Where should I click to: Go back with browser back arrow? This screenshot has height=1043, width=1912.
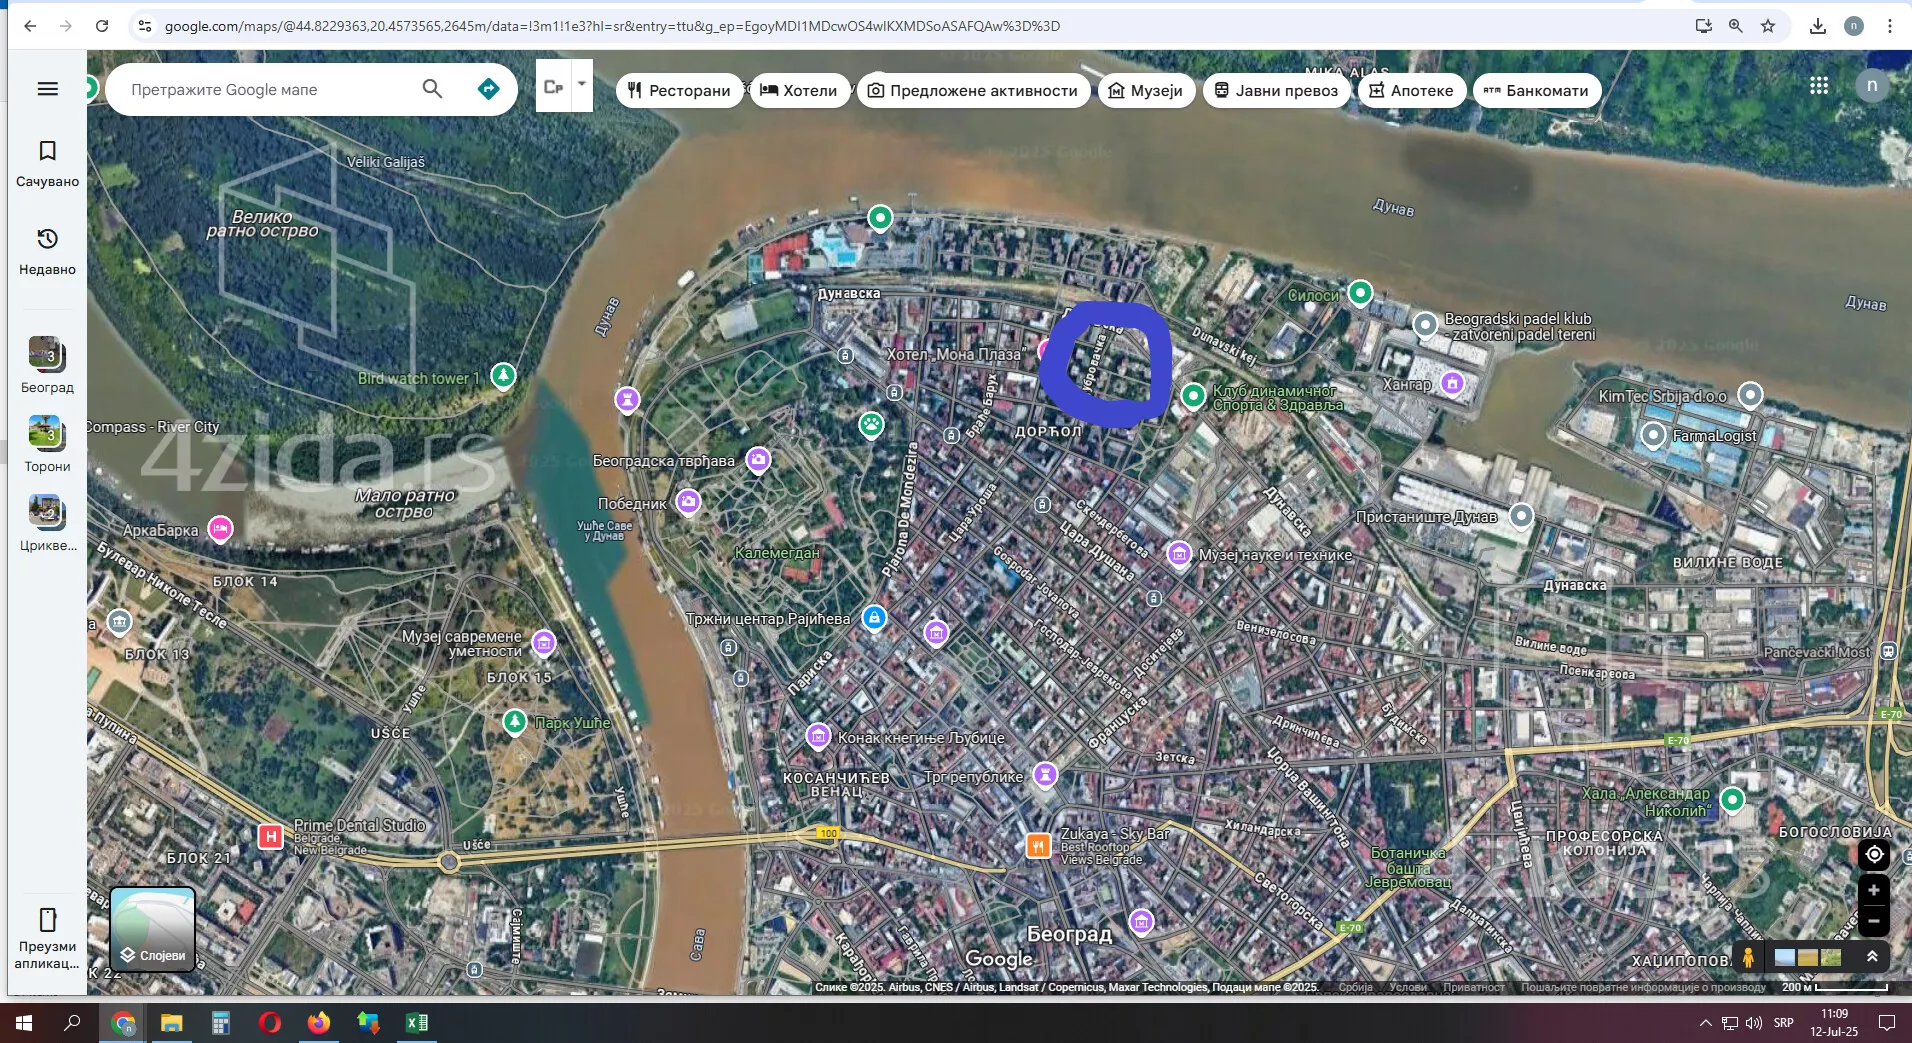pos(30,26)
